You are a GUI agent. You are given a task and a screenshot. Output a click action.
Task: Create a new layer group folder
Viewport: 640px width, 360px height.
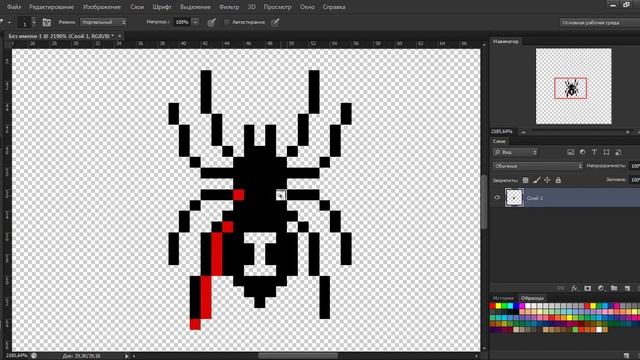(x=614, y=288)
